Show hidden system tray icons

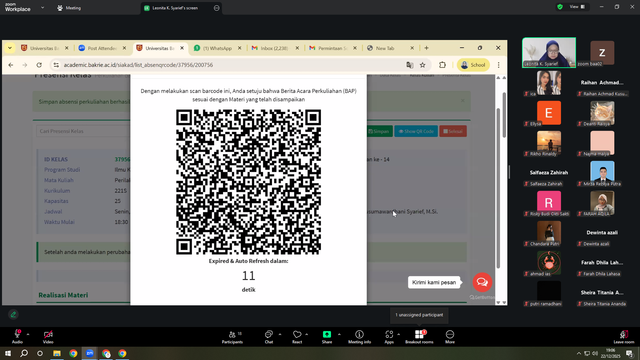tap(578, 353)
